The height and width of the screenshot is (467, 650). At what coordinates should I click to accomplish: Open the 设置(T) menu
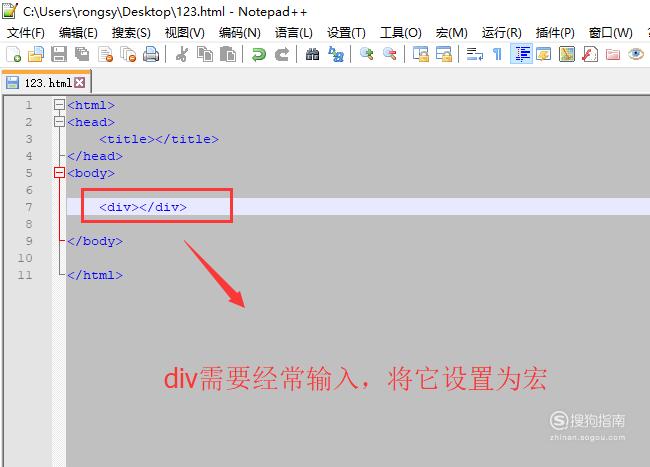point(346,32)
